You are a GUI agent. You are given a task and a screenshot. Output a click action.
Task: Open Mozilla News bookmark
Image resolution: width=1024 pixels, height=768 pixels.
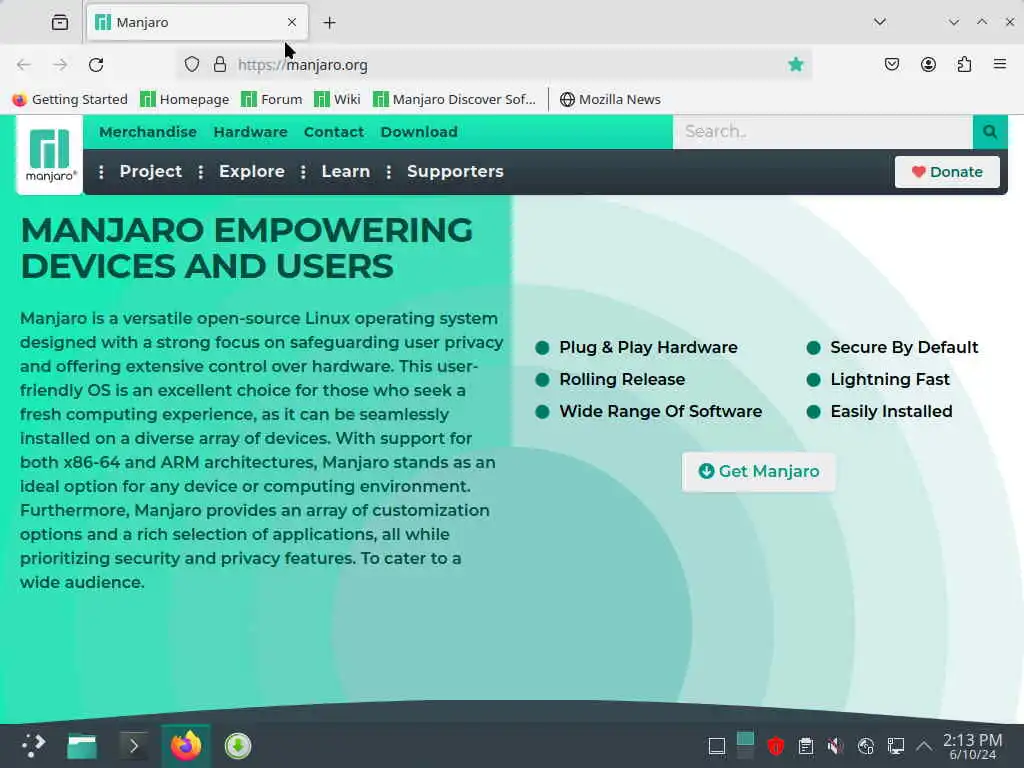click(x=610, y=99)
